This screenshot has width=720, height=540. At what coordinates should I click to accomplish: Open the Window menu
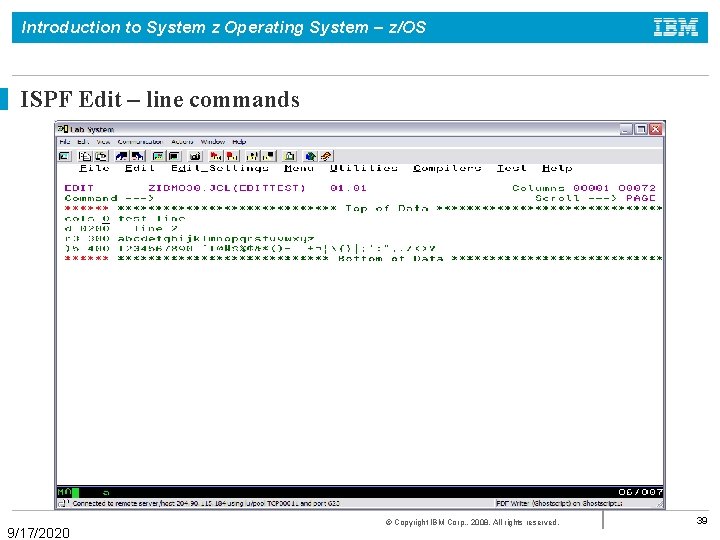tap(213, 142)
